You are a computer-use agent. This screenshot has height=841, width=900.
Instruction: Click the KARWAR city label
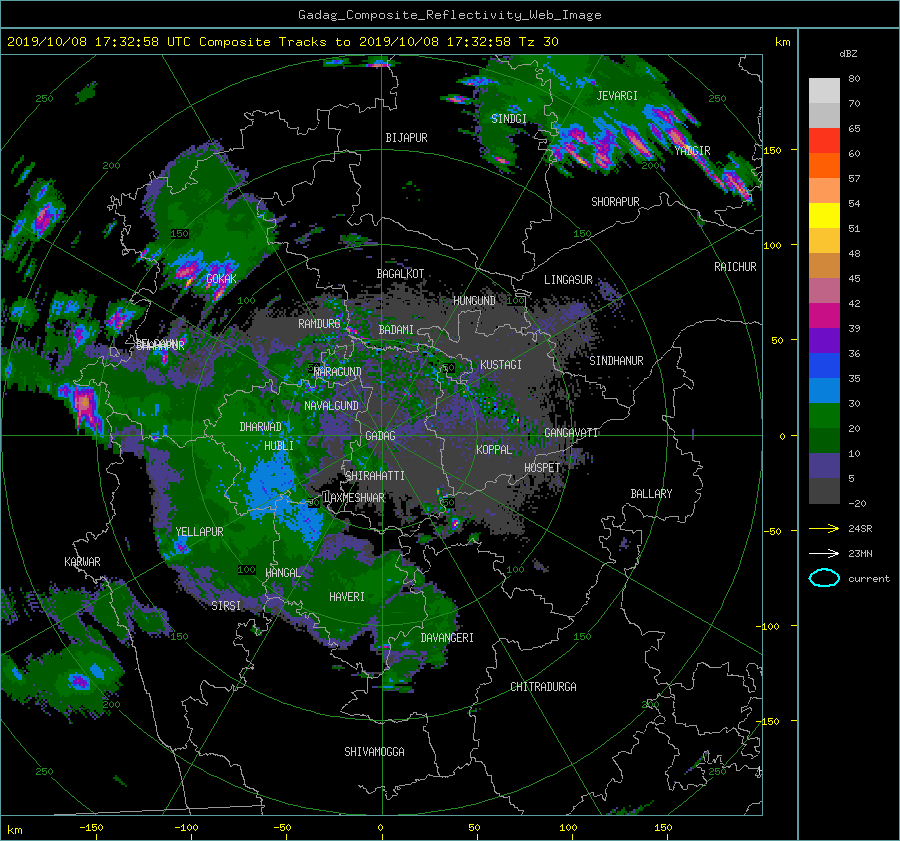[82, 562]
